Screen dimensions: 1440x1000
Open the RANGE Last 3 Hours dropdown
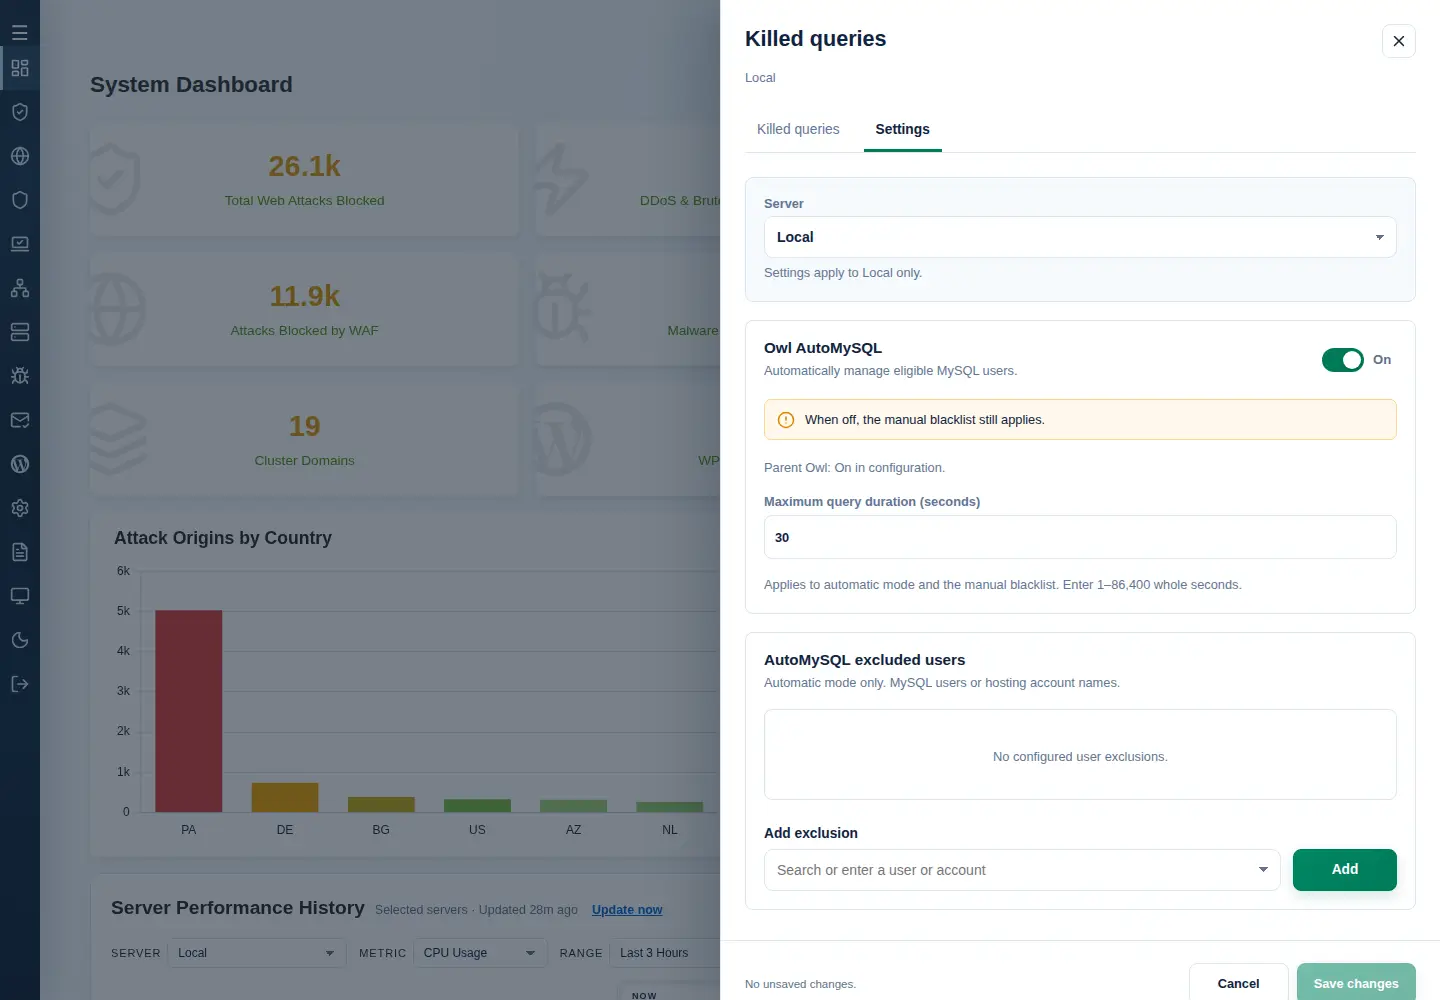coord(665,953)
